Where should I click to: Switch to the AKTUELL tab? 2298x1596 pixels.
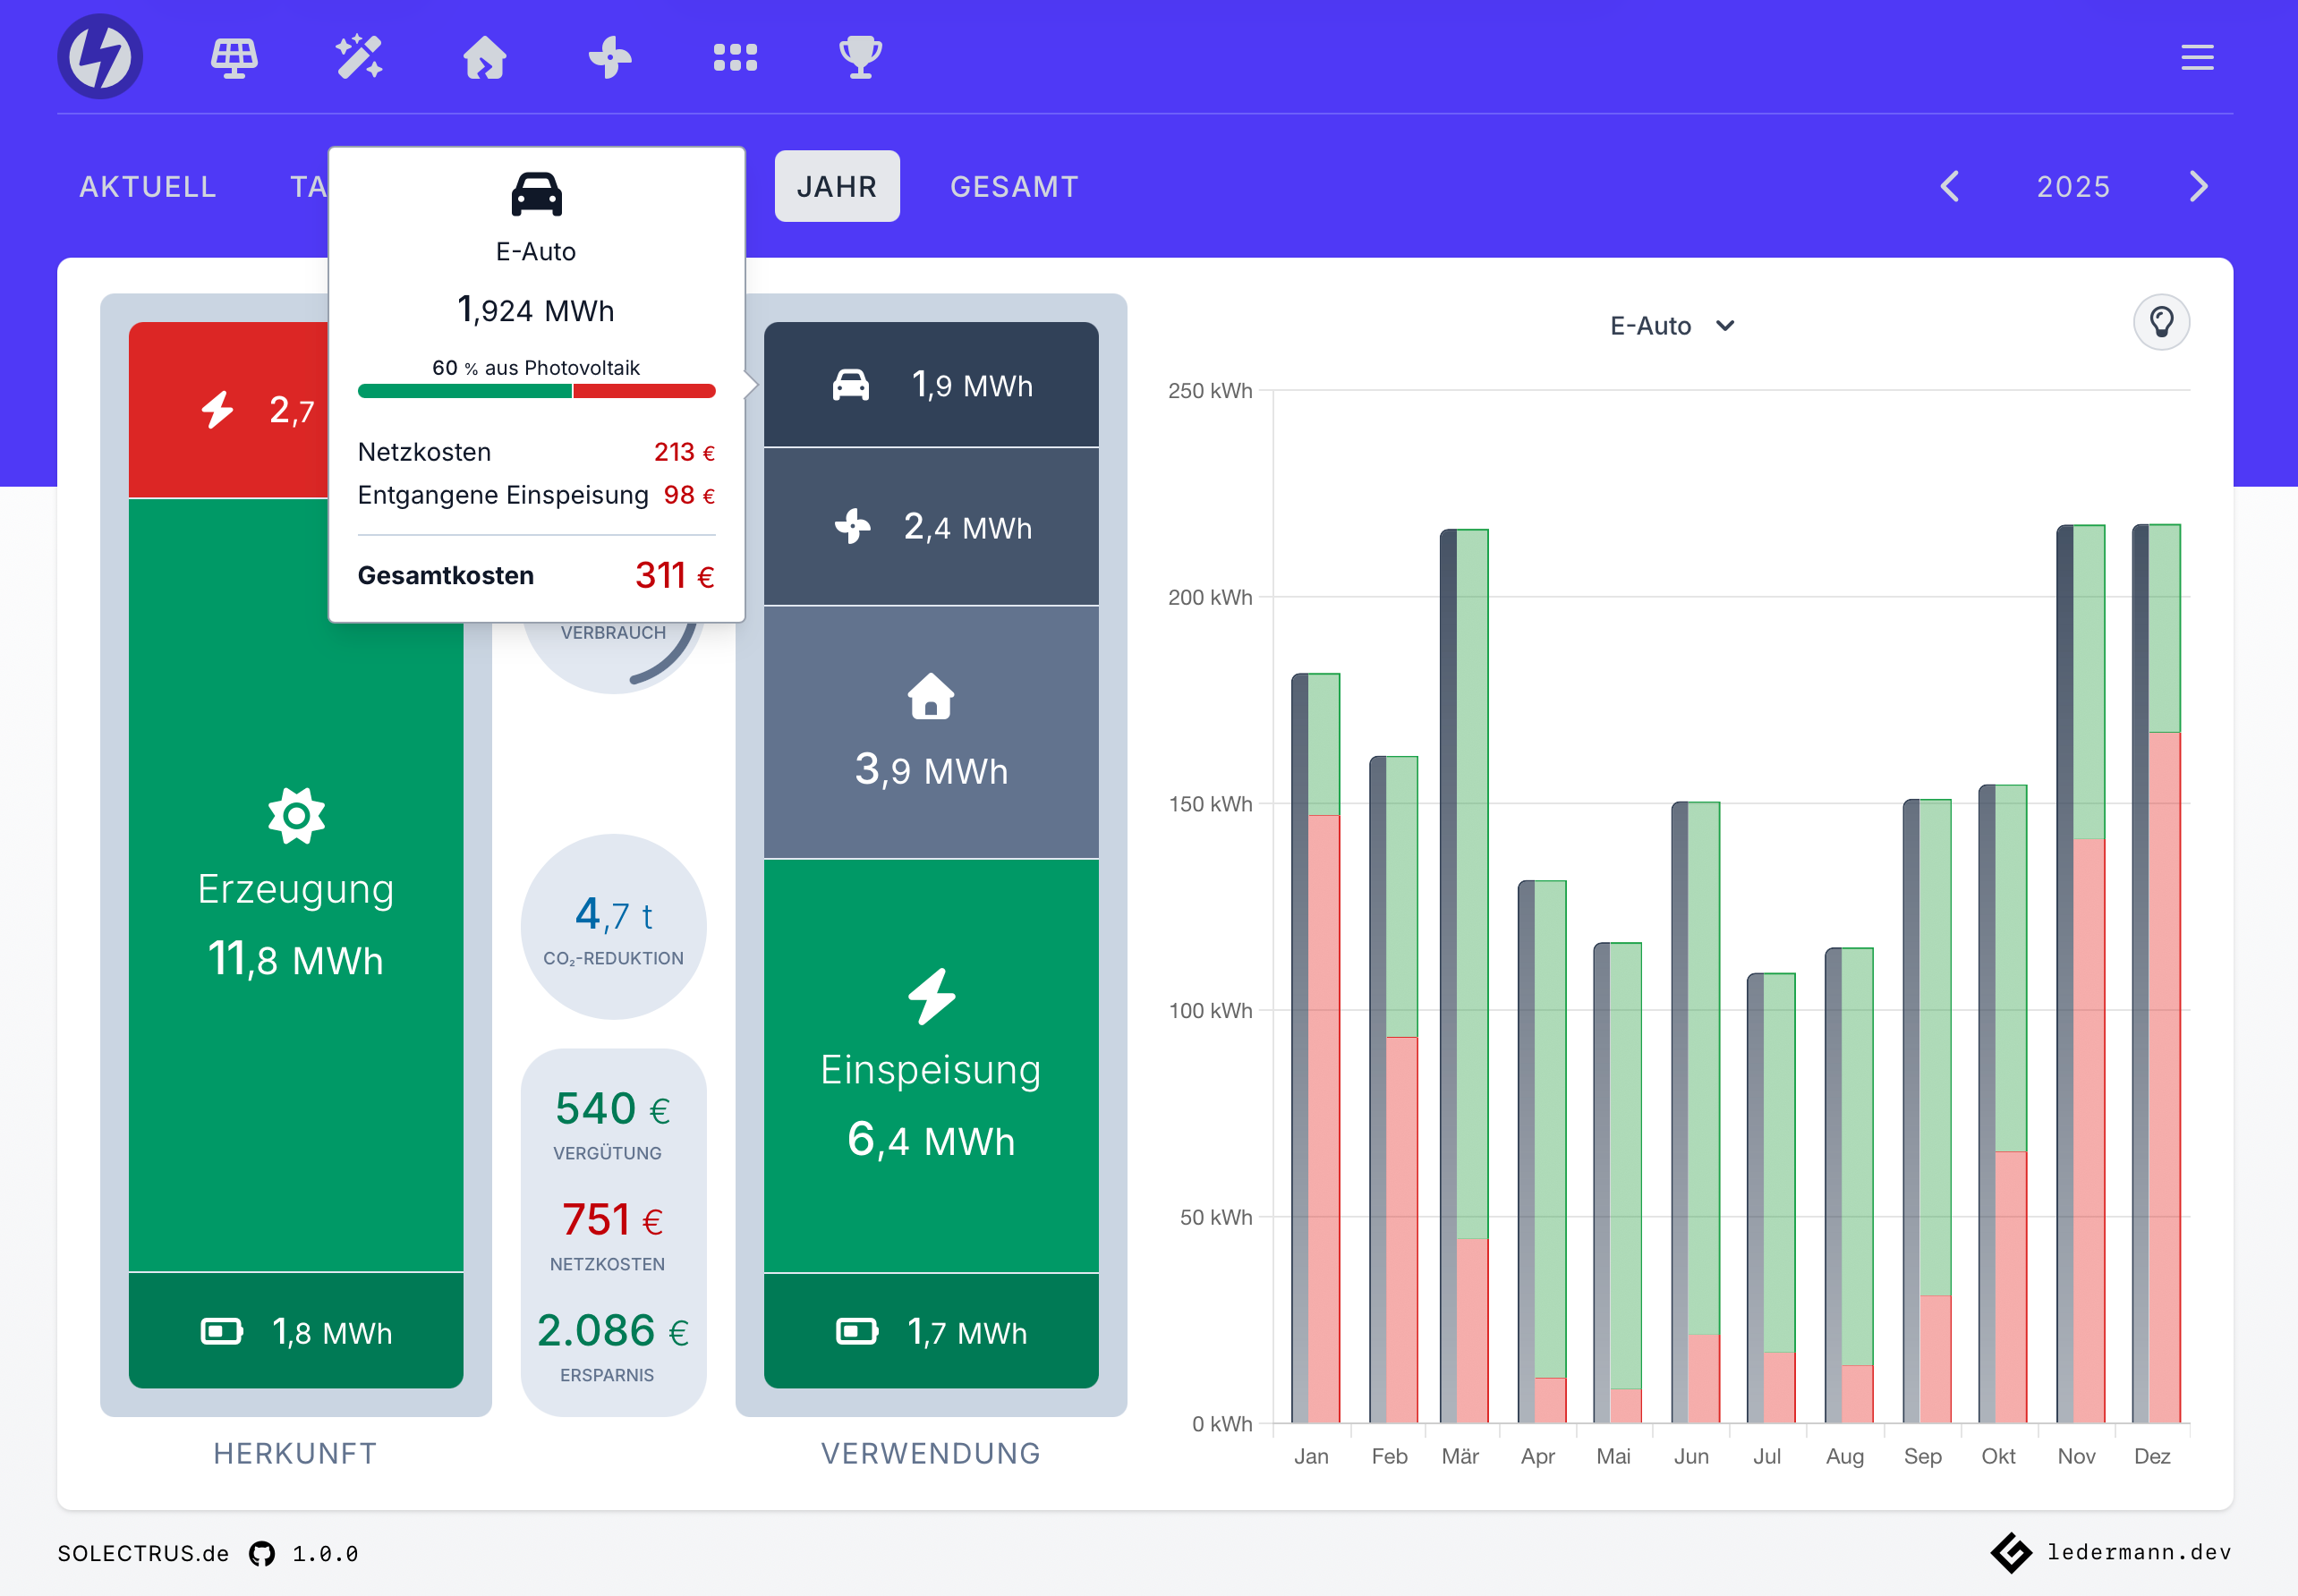tap(148, 186)
